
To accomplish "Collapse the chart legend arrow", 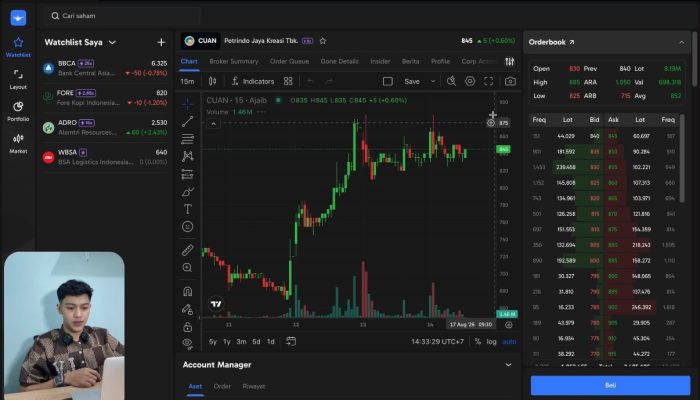I will pyautogui.click(x=213, y=124).
